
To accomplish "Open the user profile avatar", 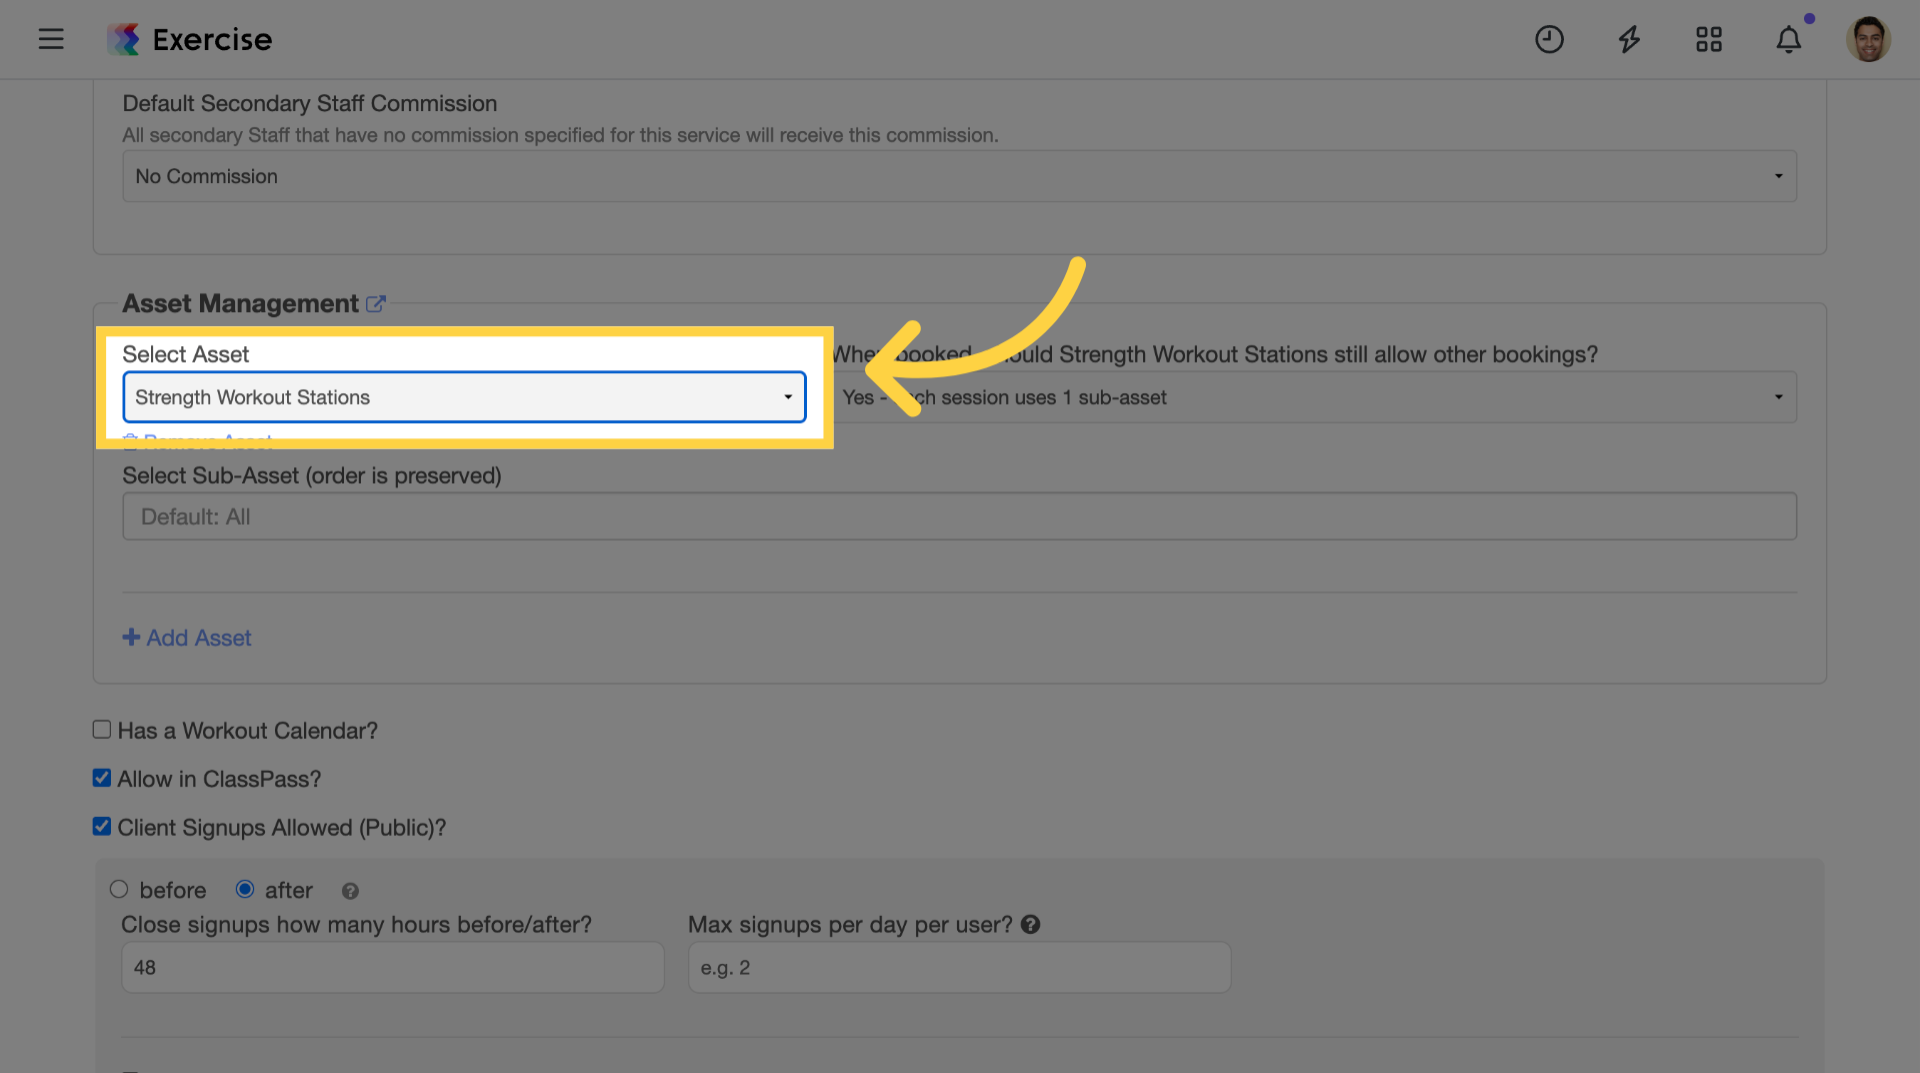I will pos(1868,39).
